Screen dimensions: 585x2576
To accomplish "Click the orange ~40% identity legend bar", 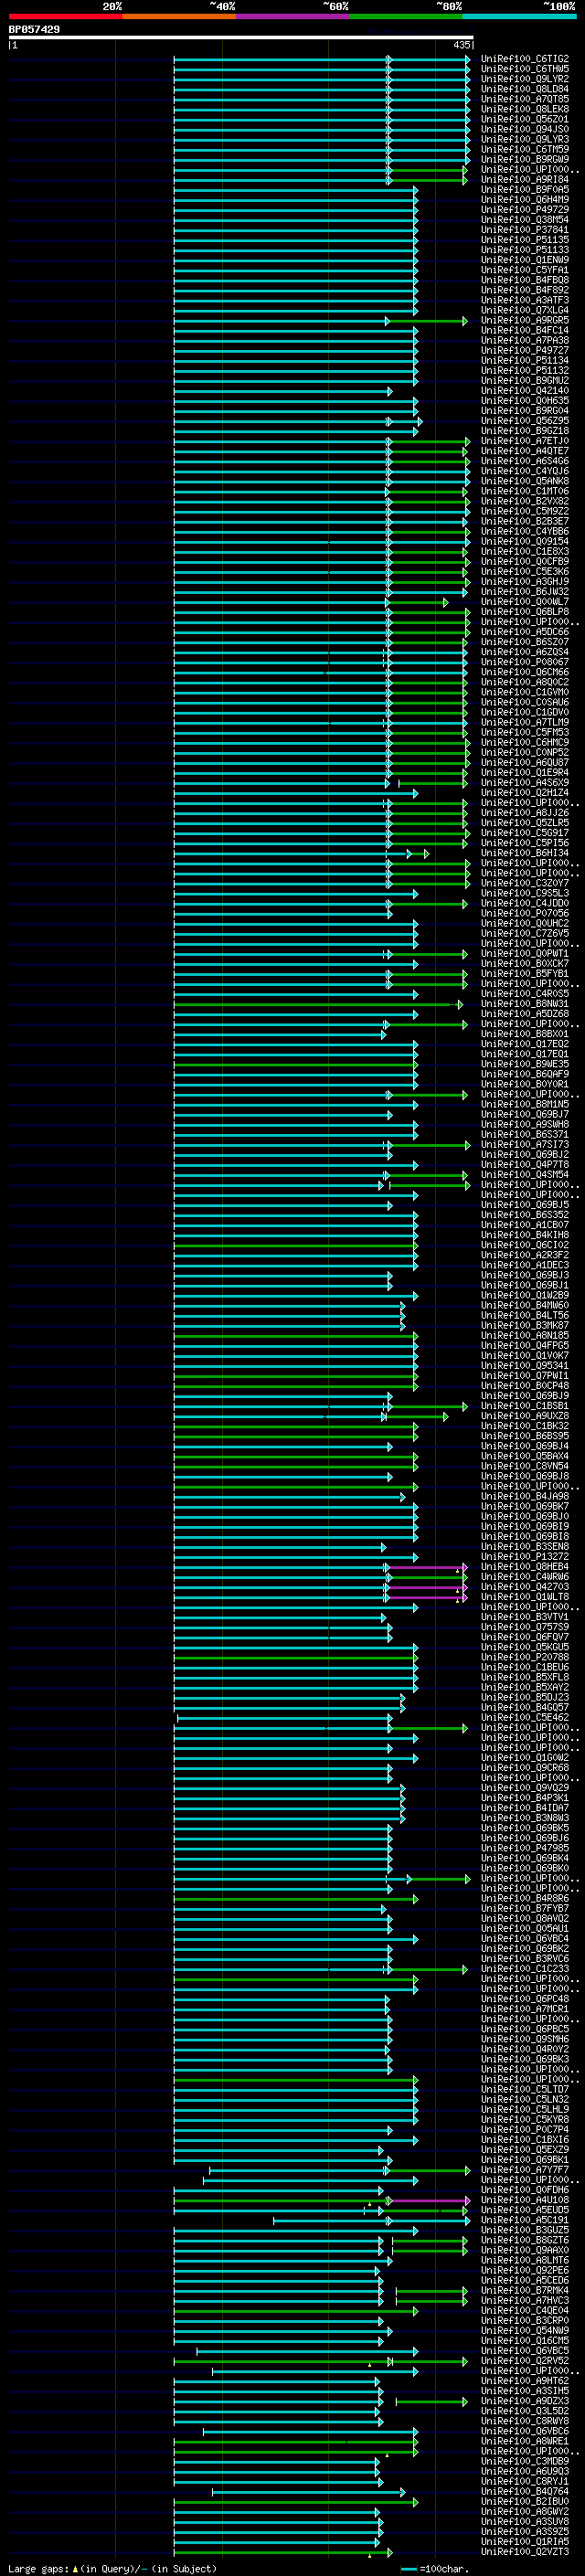I will [x=179, y=15].
